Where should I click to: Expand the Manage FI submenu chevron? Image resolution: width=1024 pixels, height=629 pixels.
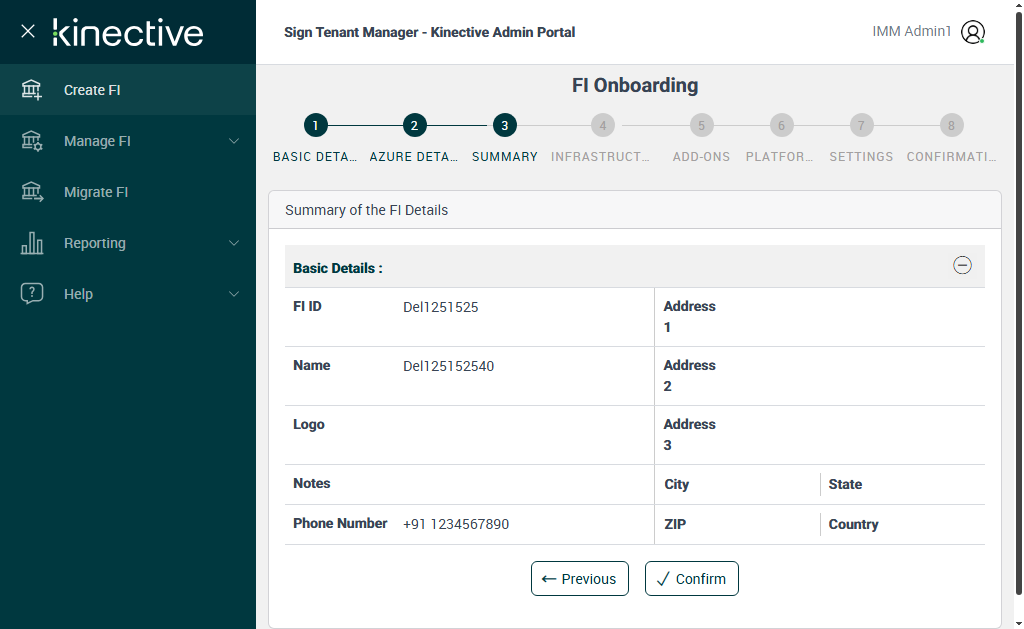[x=234, y=141]
